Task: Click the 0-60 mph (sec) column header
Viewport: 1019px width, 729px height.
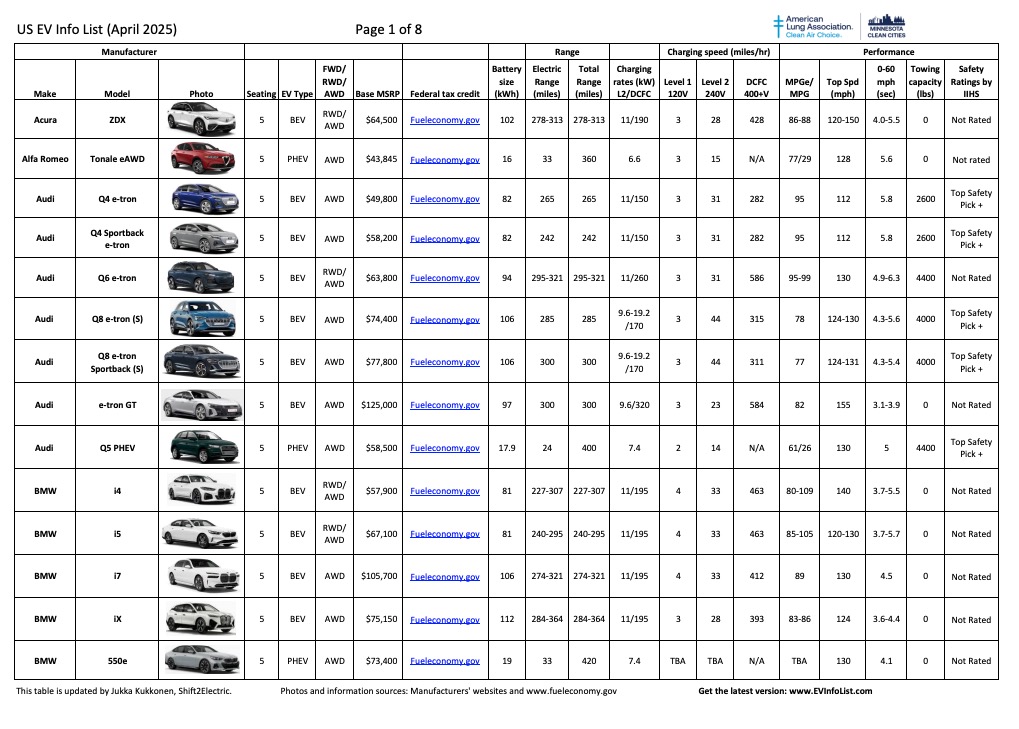Action: [x=886, y=81]
